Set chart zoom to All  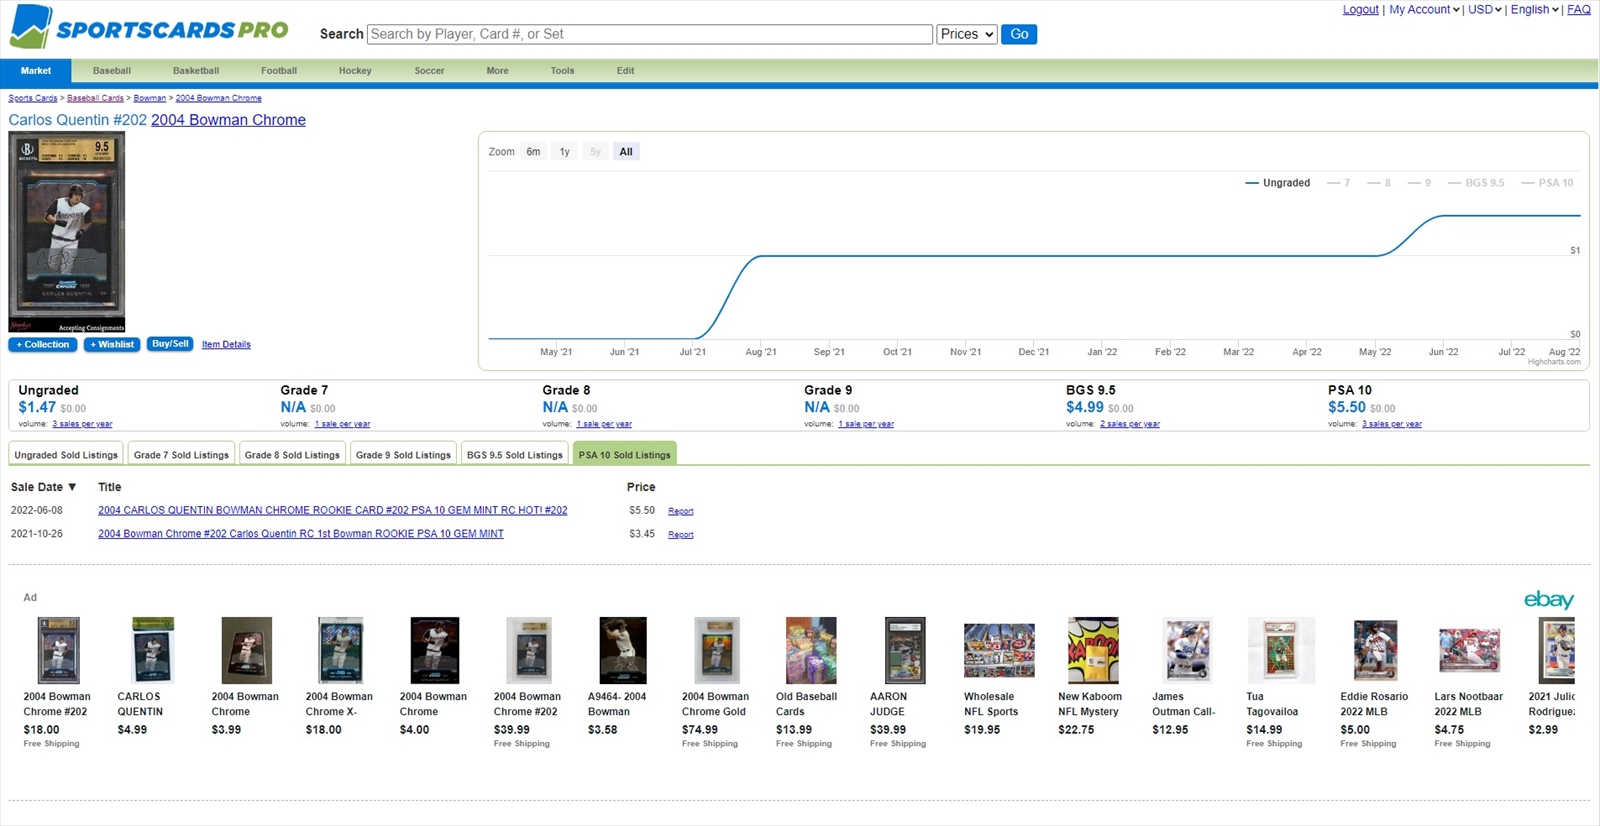626,152
